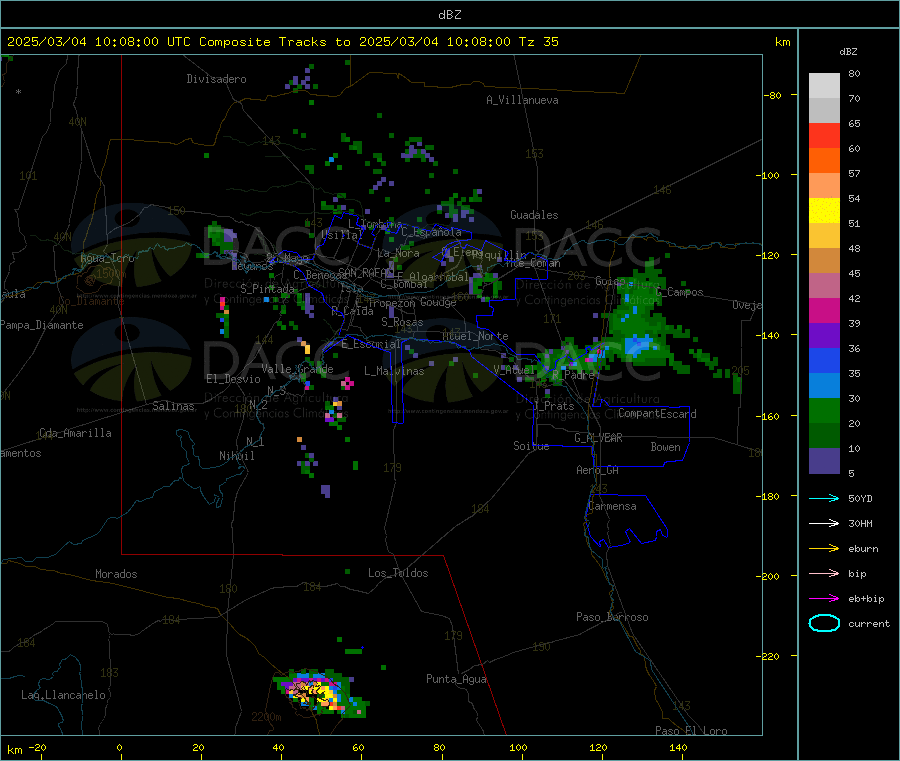Image resolution: width=900 pixels, height=761 pixels.
Task: Click the 'J_Prats' map label
Action: [554, 406]
